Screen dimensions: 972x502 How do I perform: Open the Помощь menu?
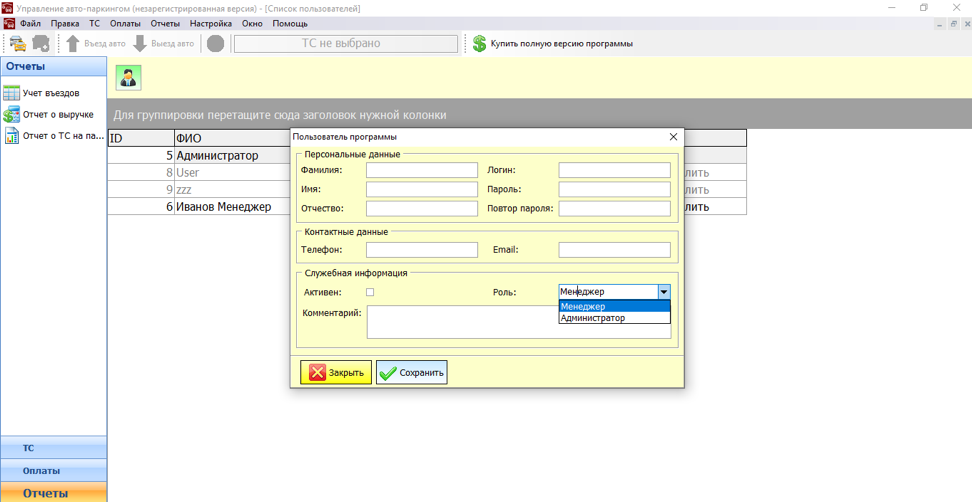tap(290, 24)
